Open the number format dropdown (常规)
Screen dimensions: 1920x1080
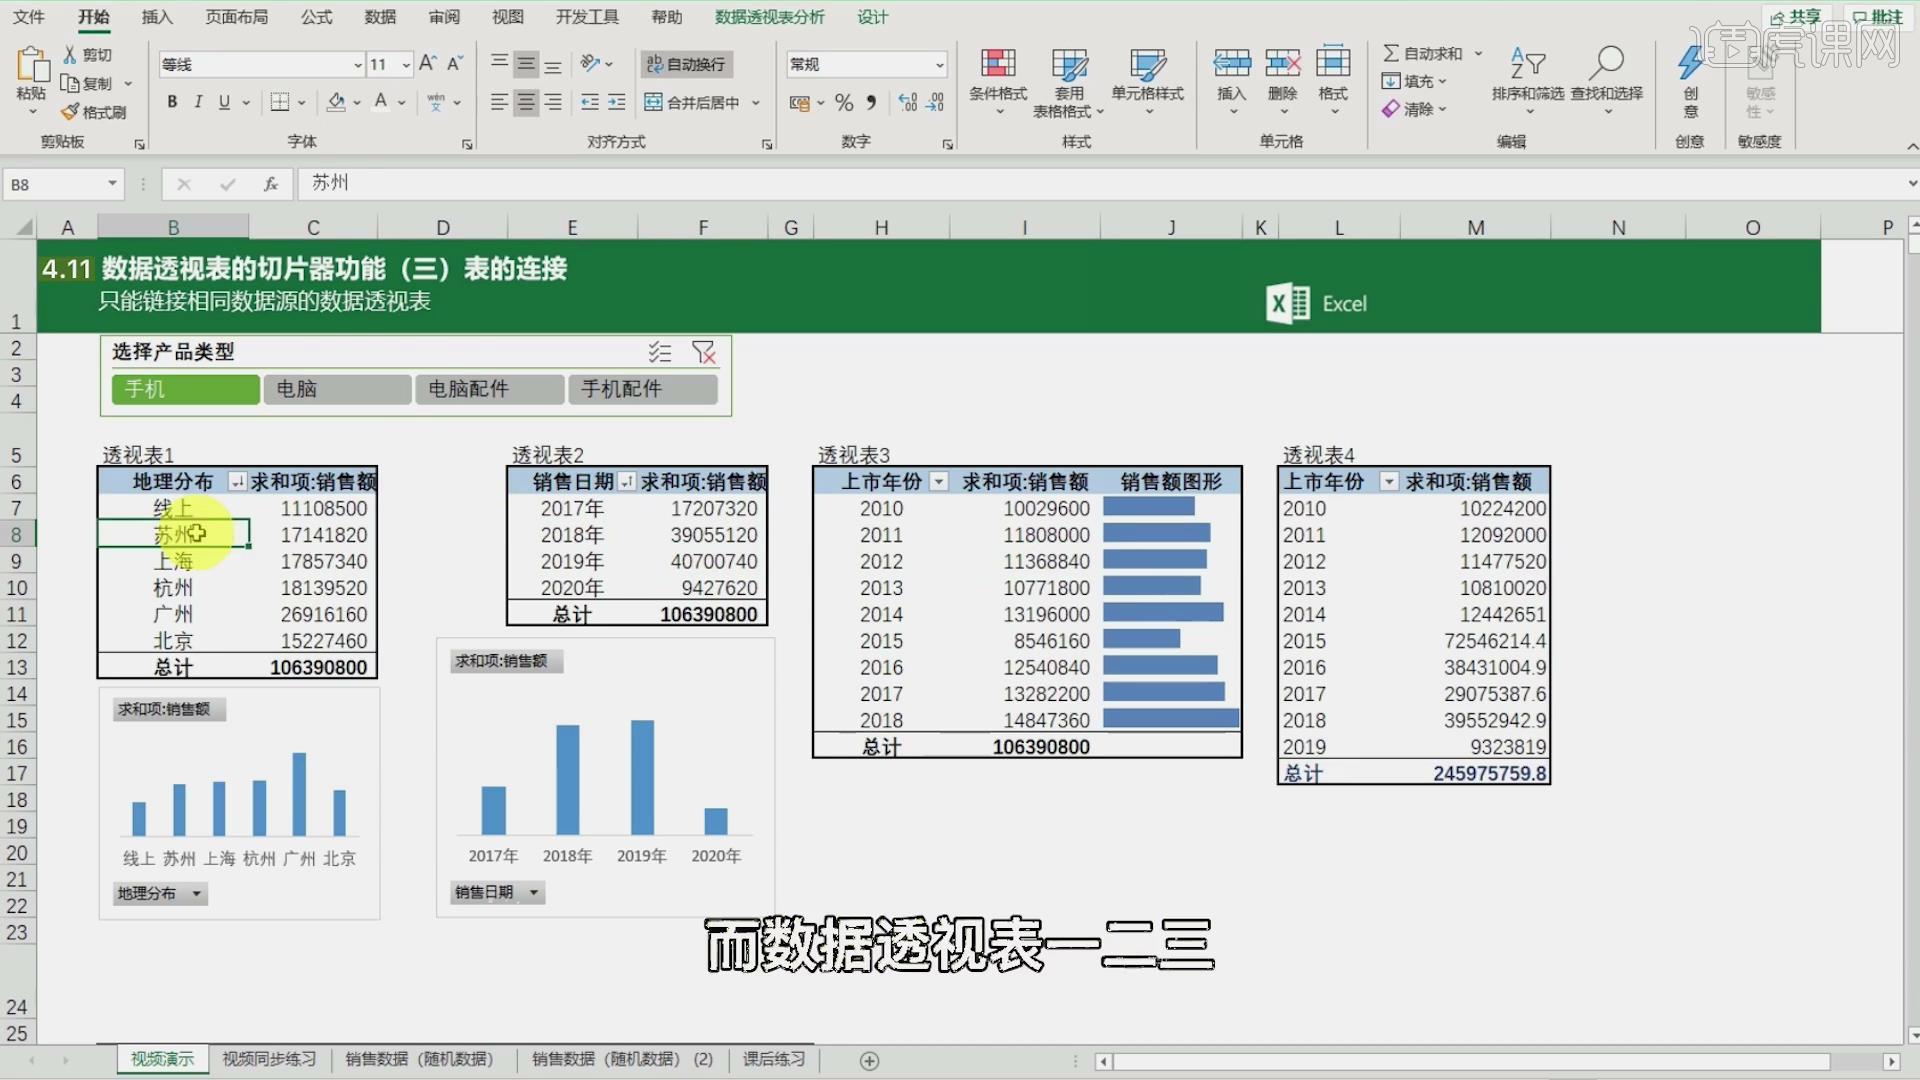pyautogui.click(x=939, y=65)
